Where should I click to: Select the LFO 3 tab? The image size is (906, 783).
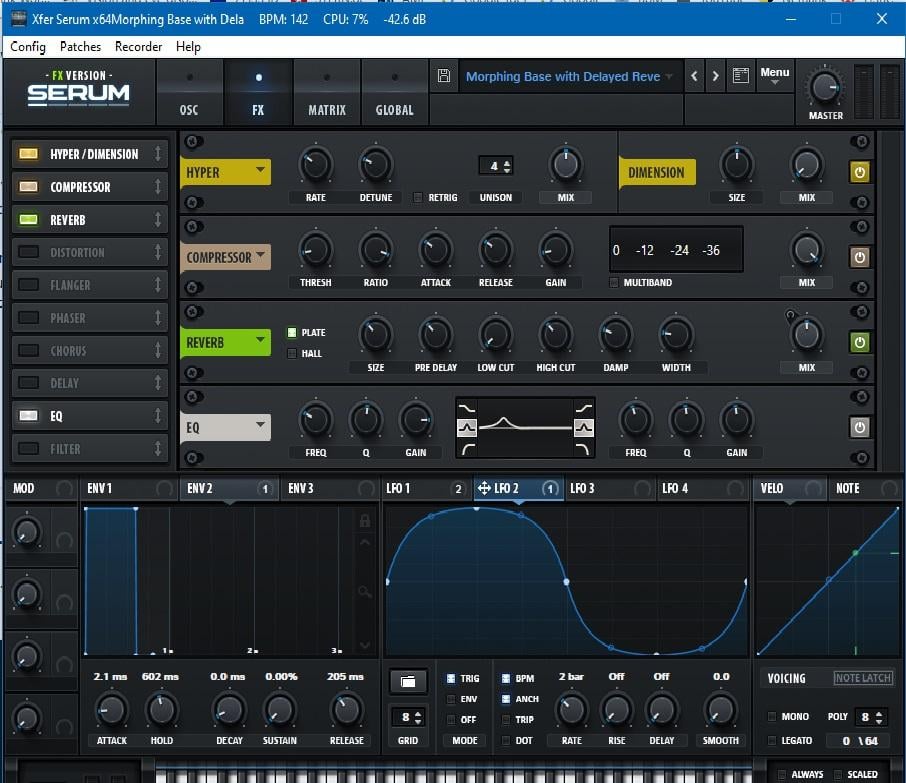pyautogui.click(x=610, y=489)
